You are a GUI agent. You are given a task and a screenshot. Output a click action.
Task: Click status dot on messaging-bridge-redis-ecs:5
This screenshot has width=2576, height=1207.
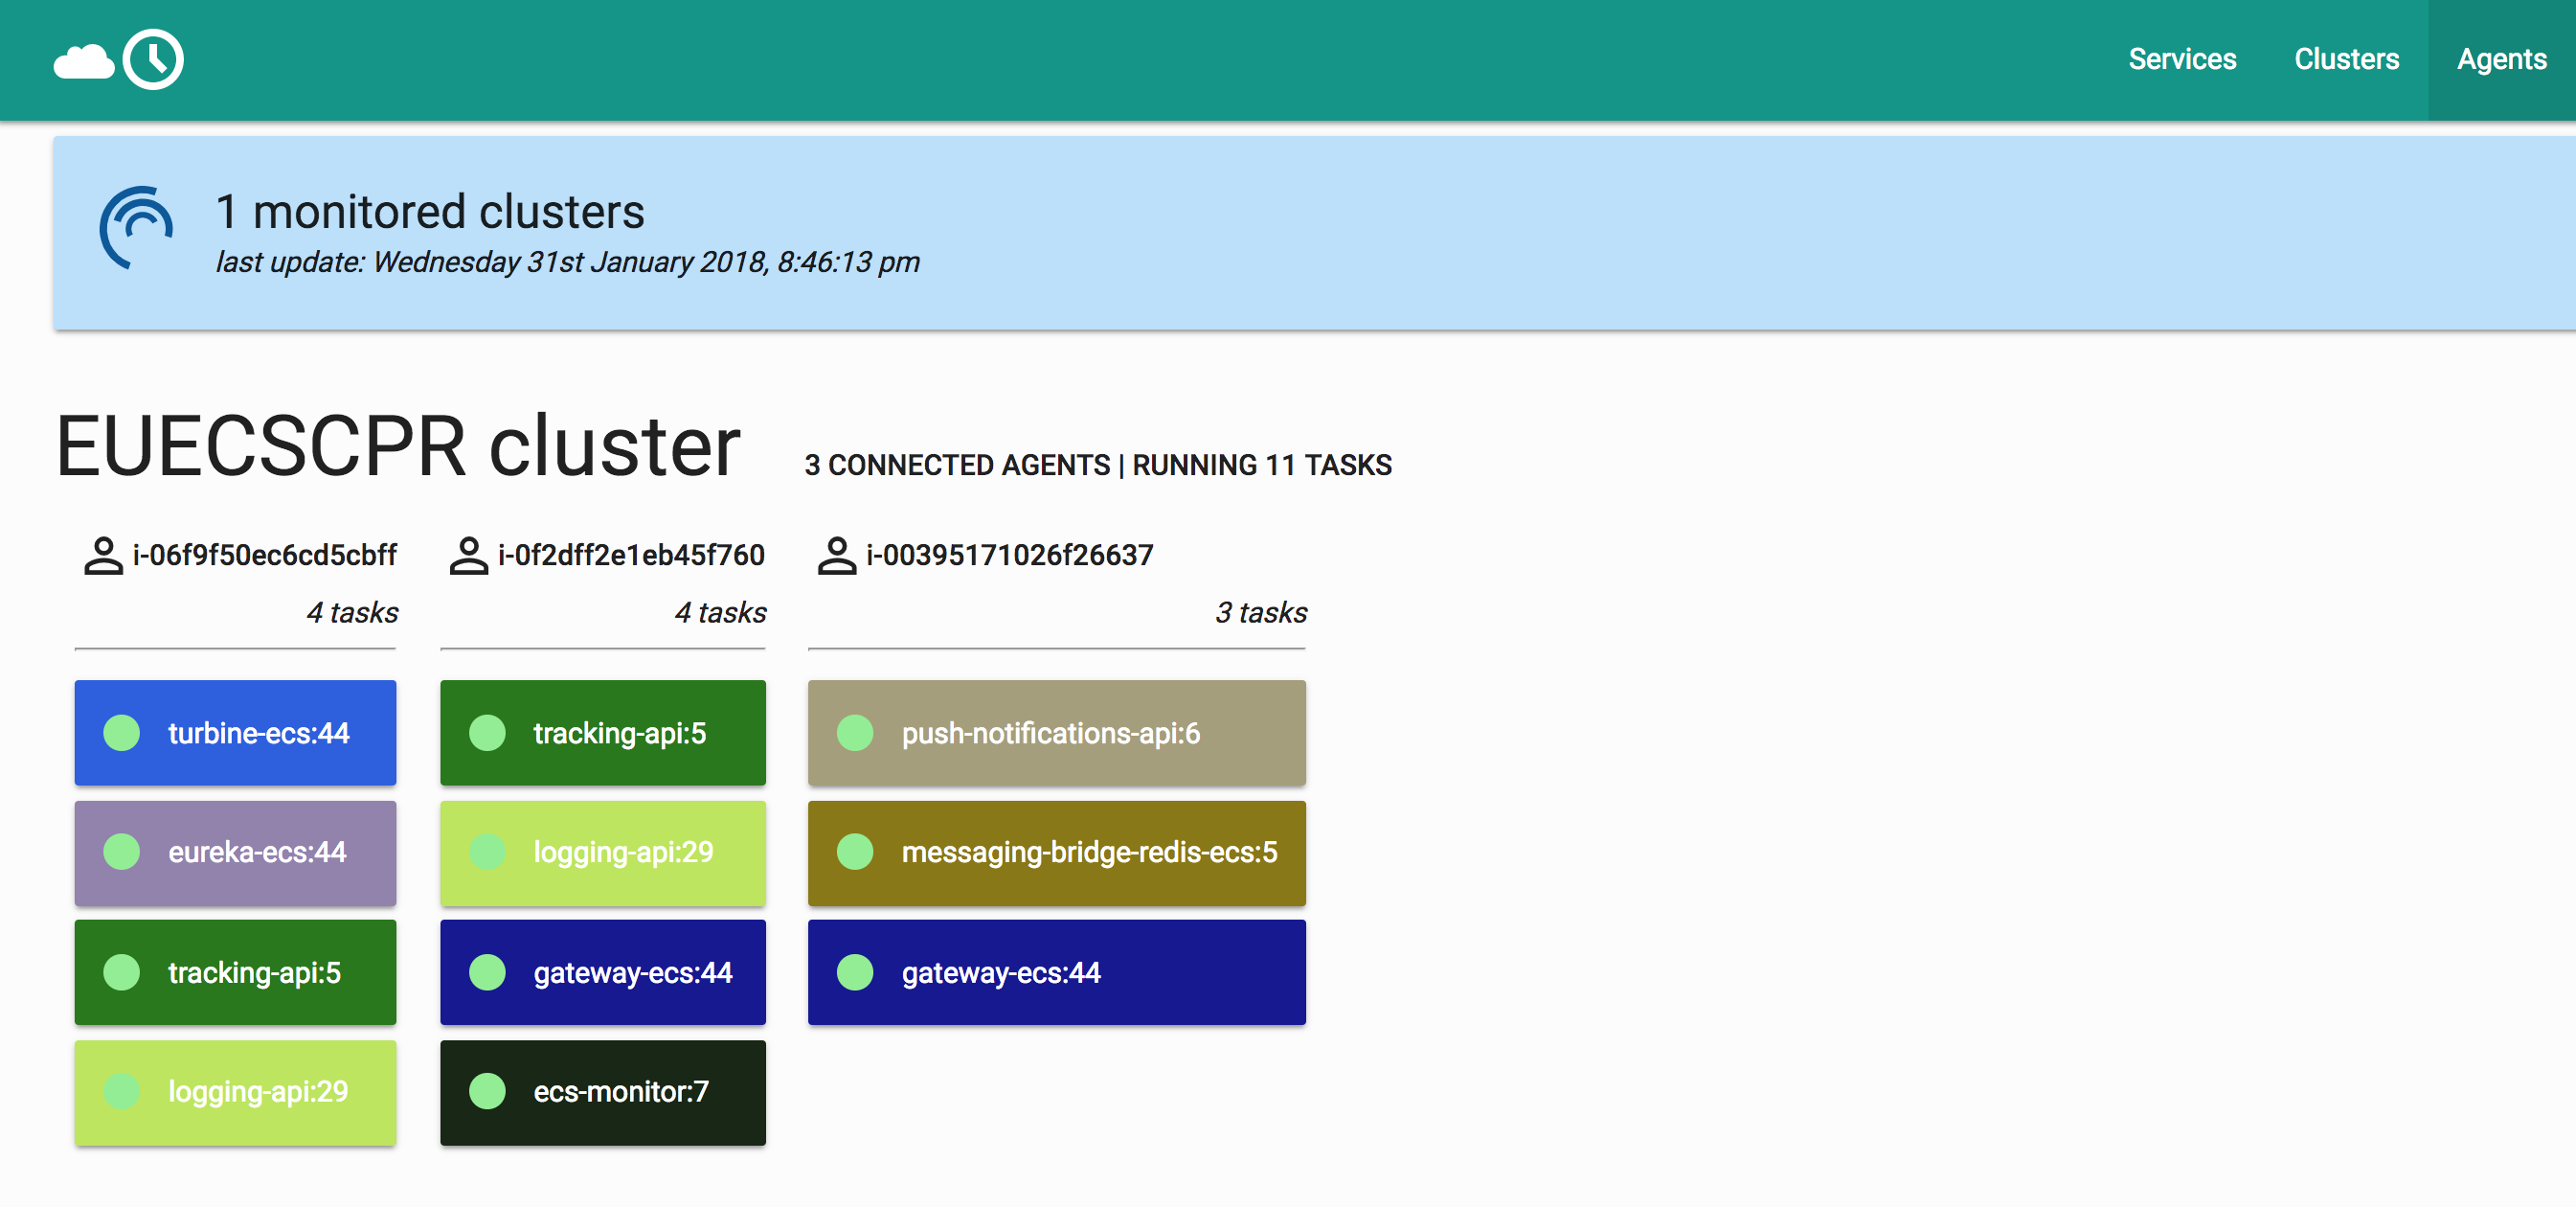[855, 852]
